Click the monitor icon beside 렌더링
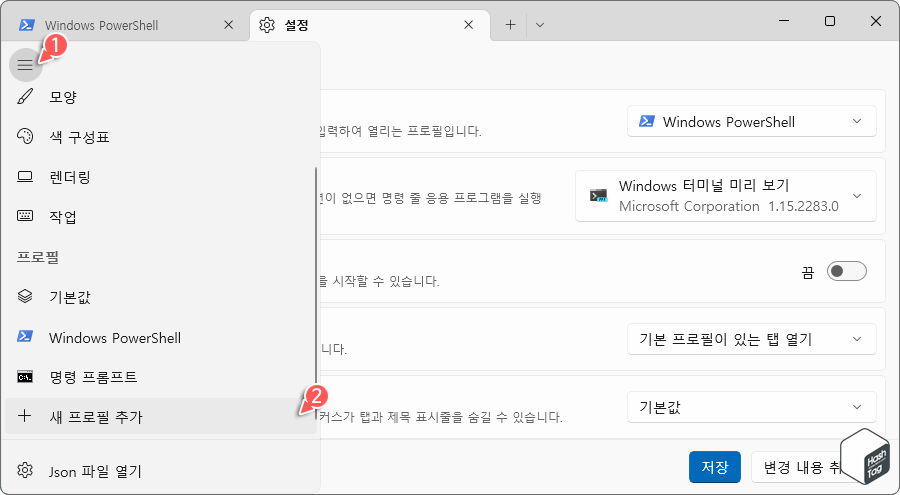The image size is (900, 495). click(x=25, y=177)
